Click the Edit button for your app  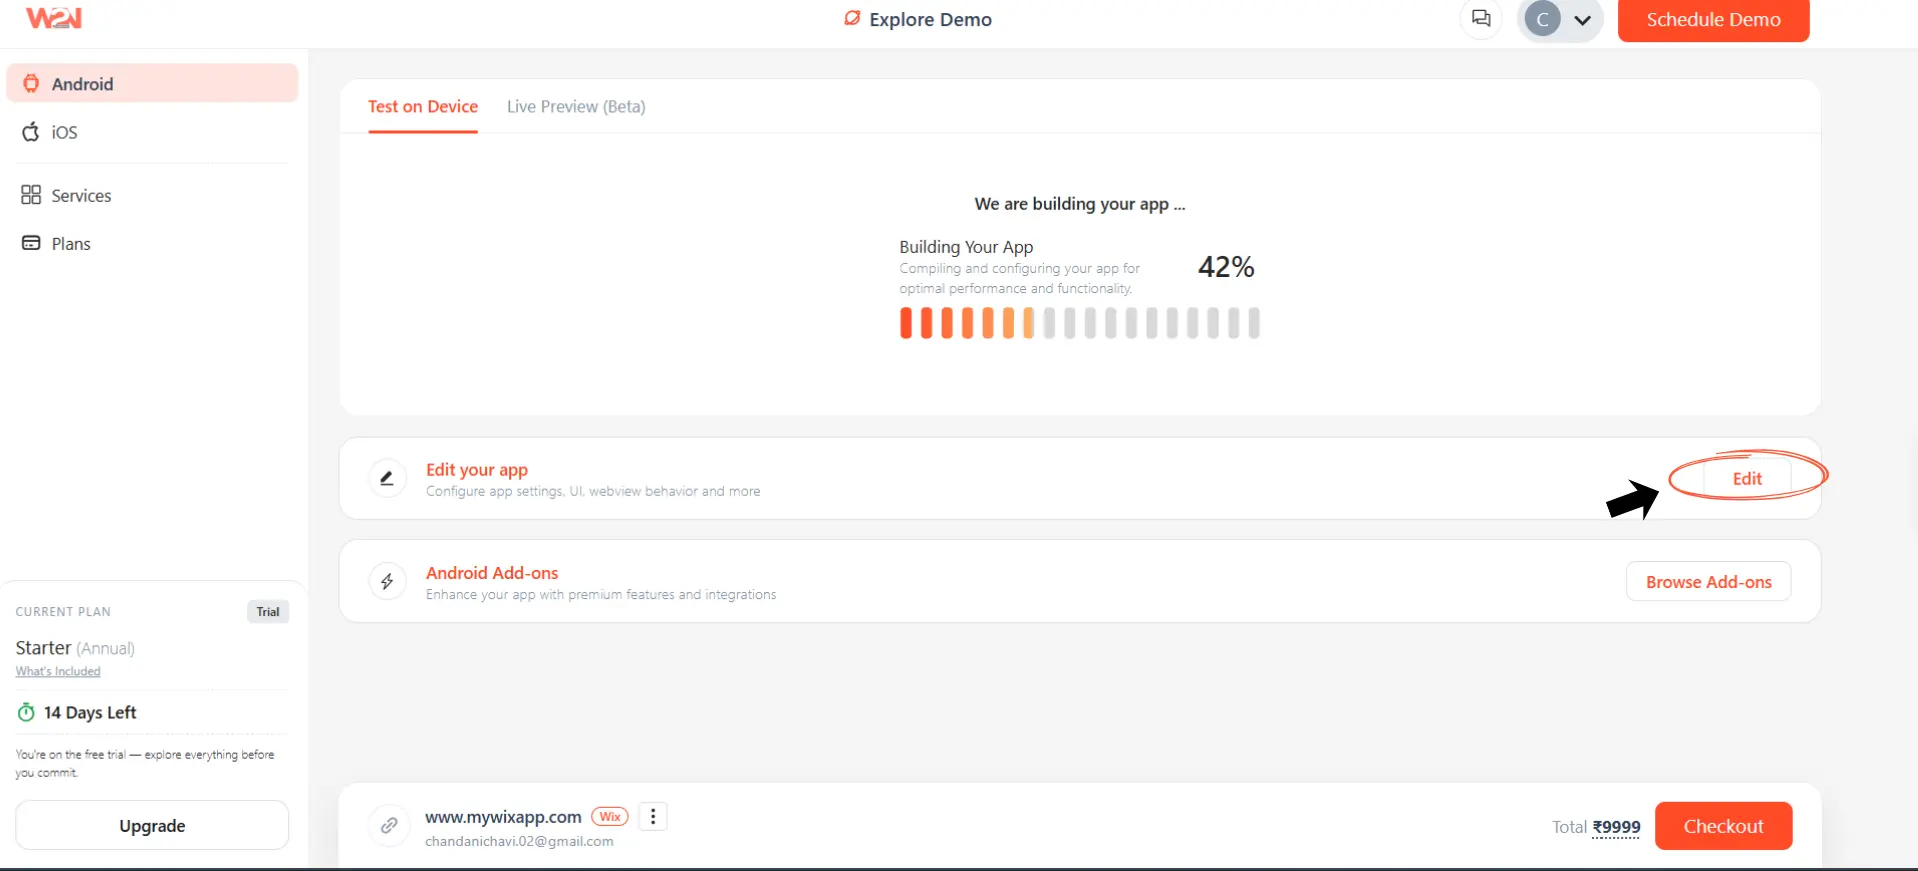pyautogui.click(x=1747, y=478)
